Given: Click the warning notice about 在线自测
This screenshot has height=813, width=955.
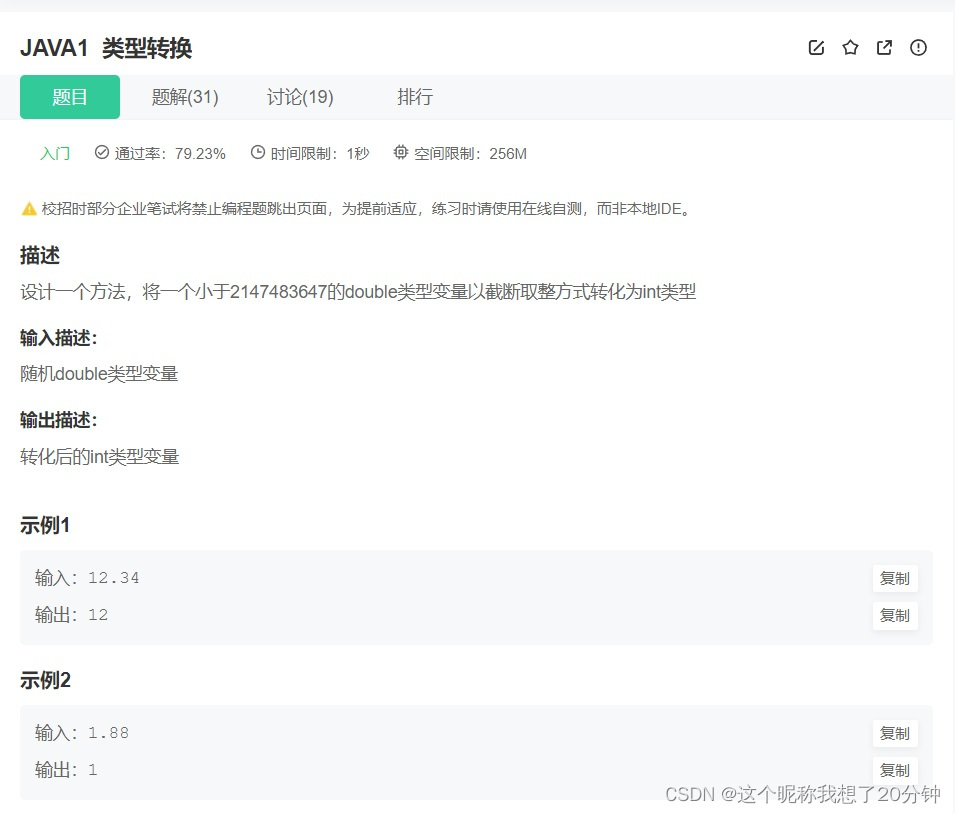Looking at the screenshot, I should point(365,209).
